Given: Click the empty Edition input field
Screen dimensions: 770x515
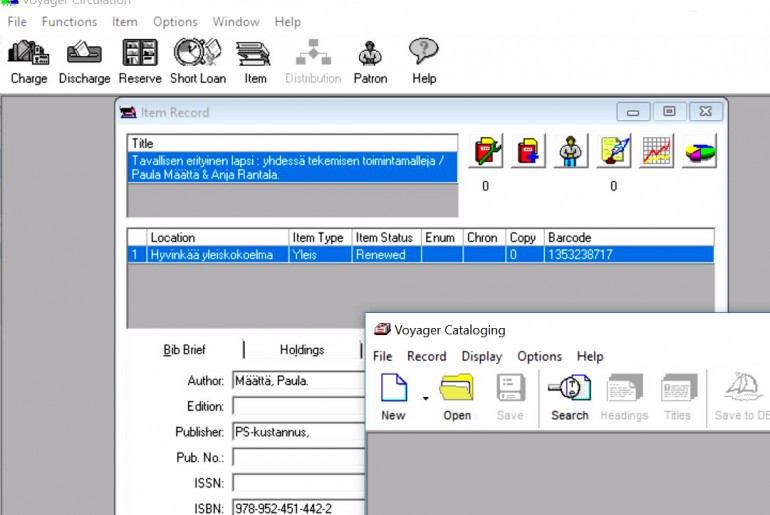Looking at the screenshot, I should click(299, 407).
